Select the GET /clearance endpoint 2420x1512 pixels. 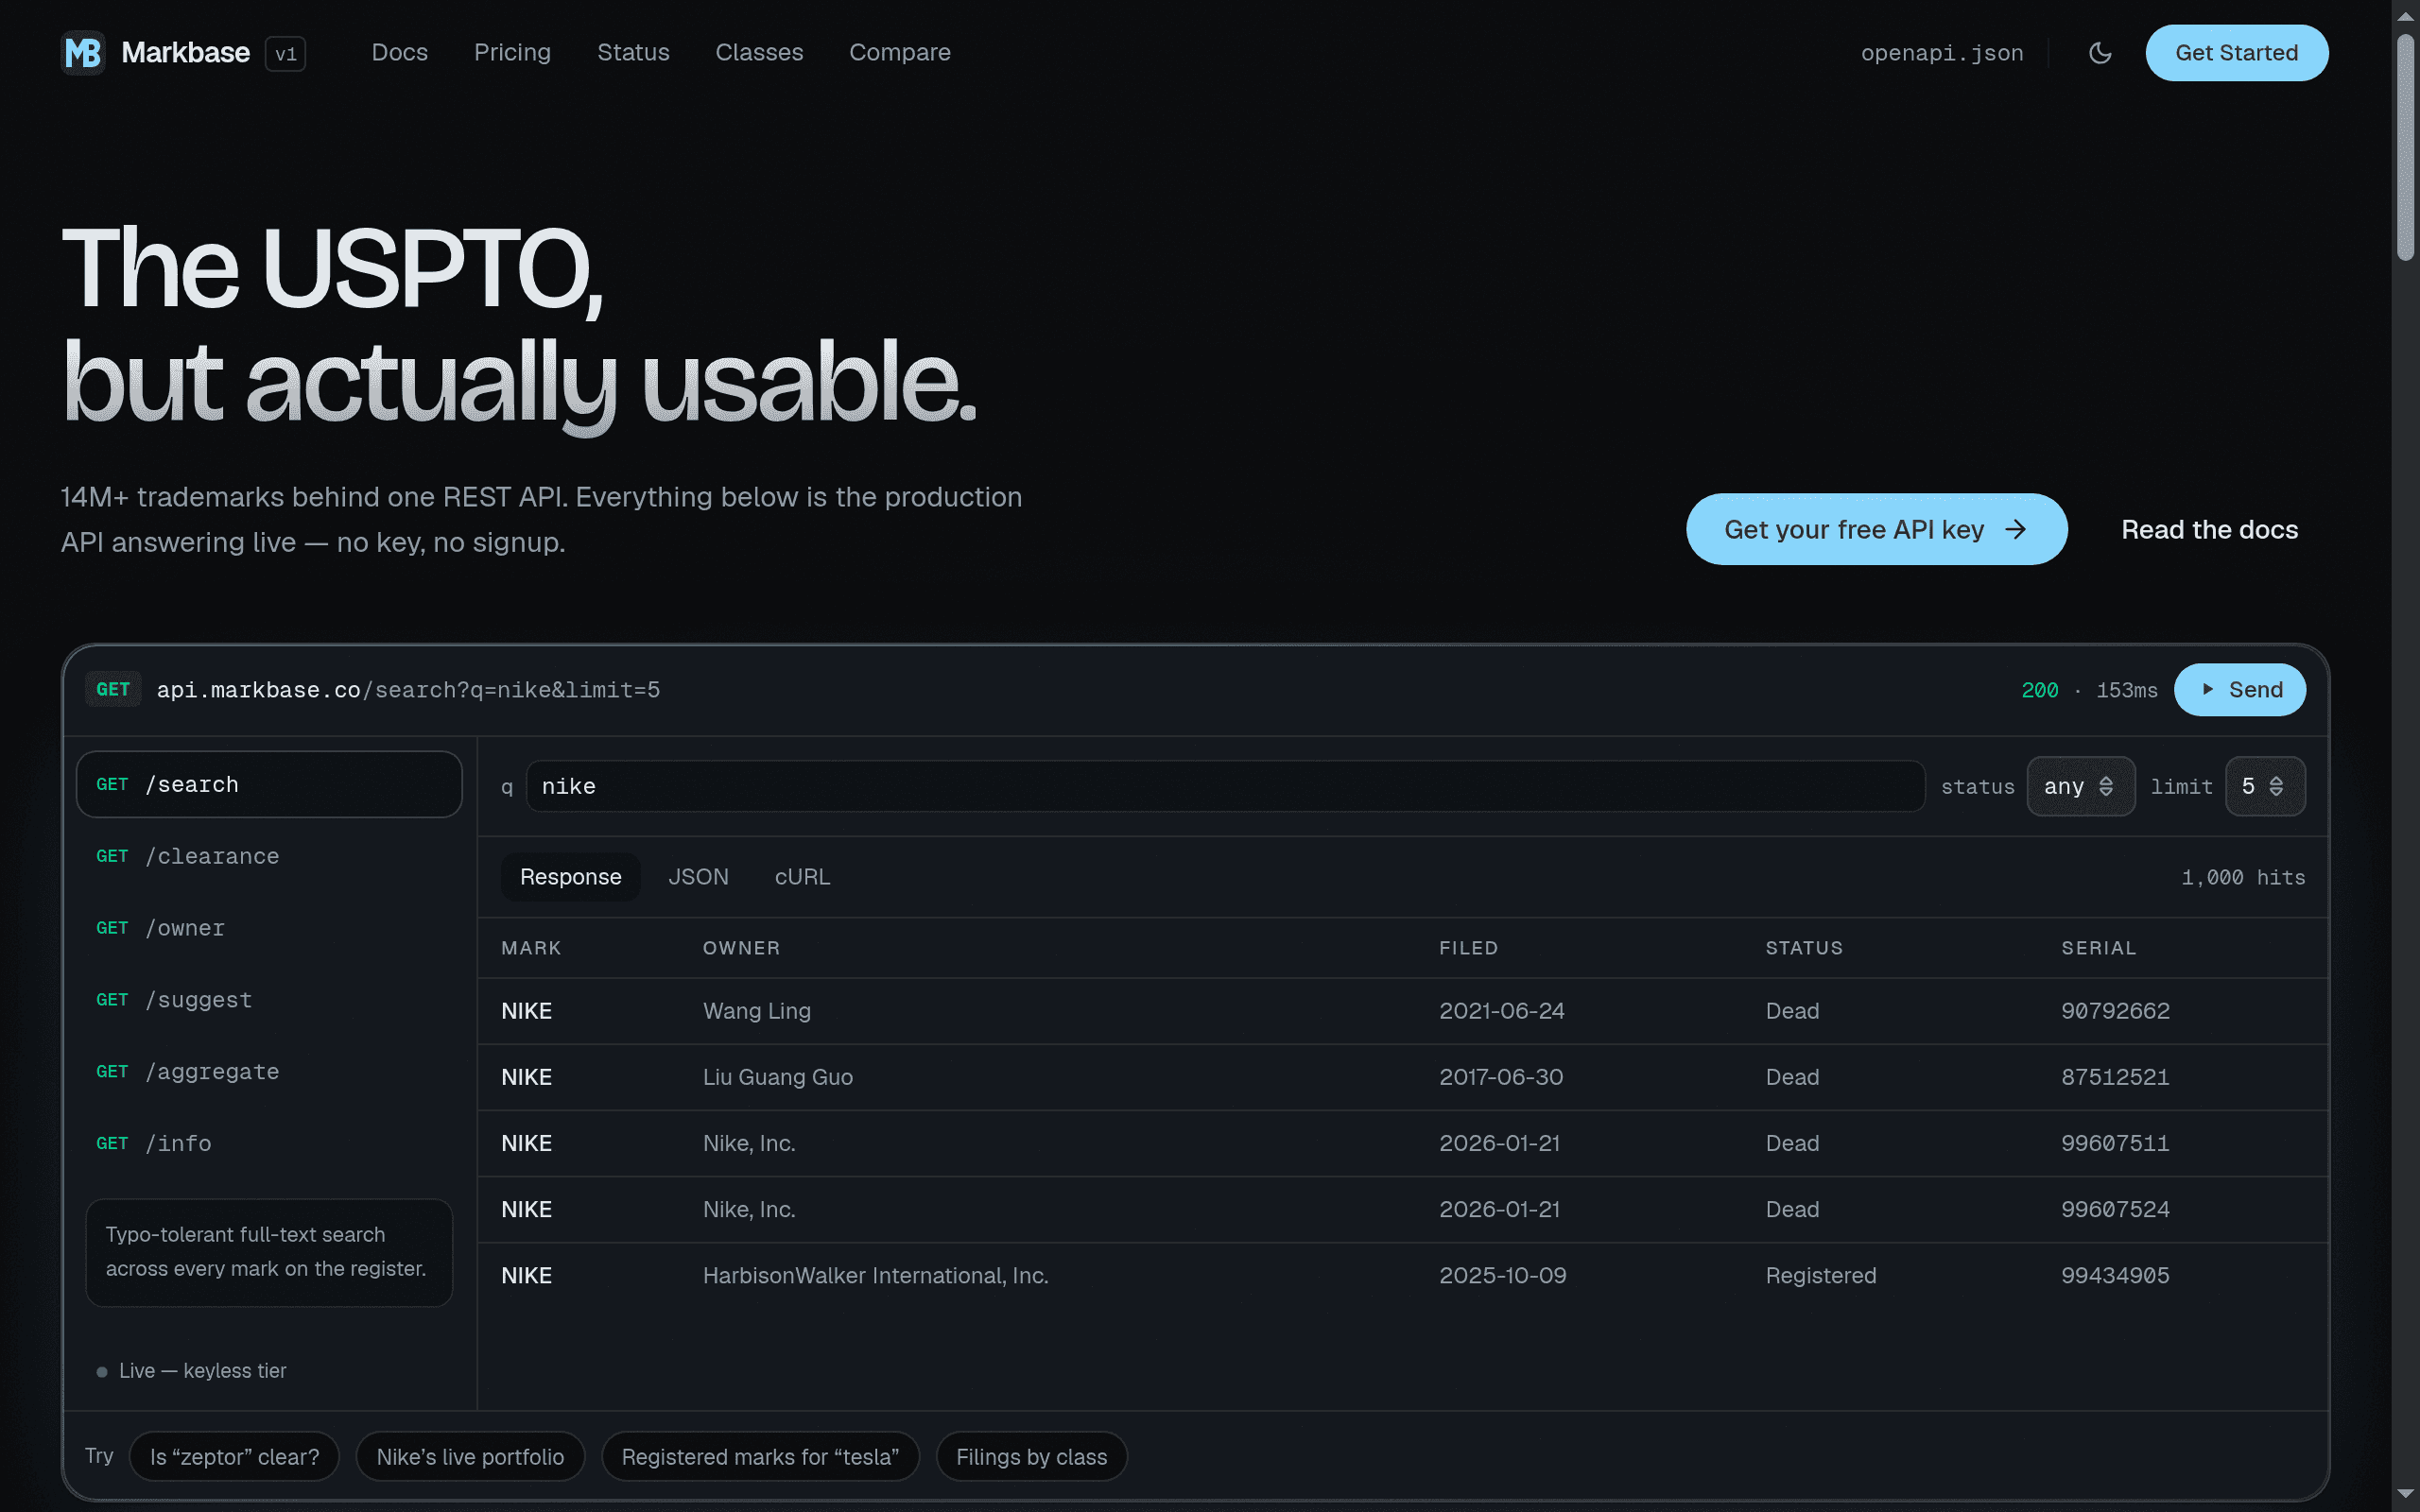click(x=269, y=856)
